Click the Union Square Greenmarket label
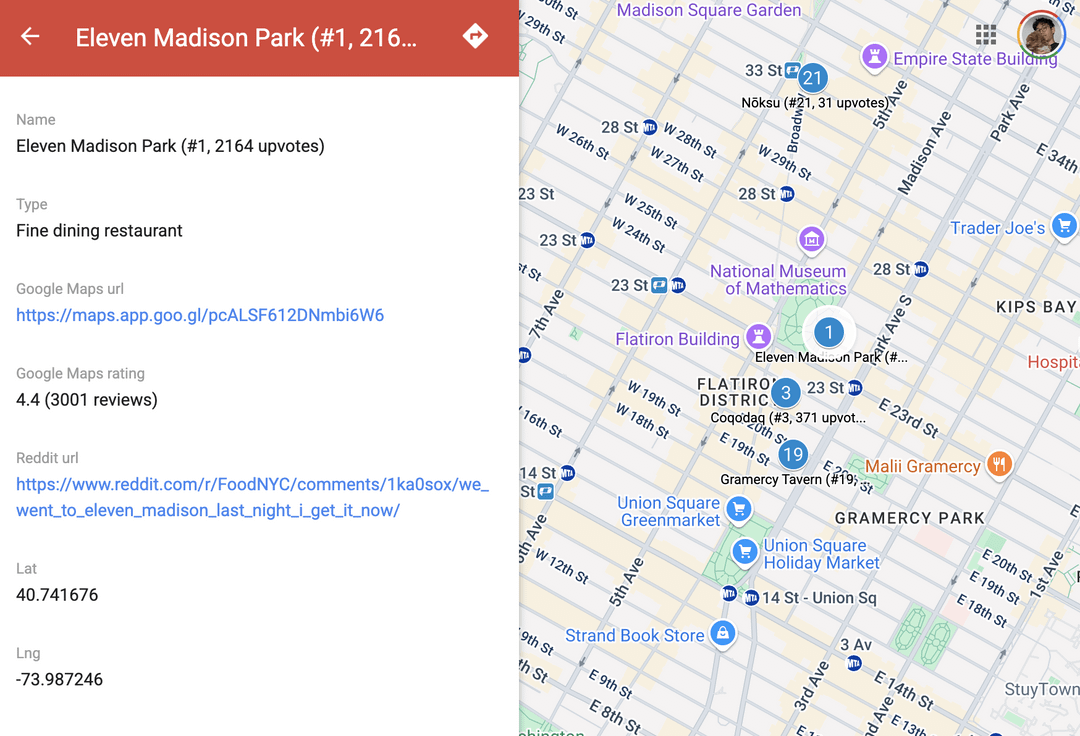1080x736 pixels. (669, 512)
